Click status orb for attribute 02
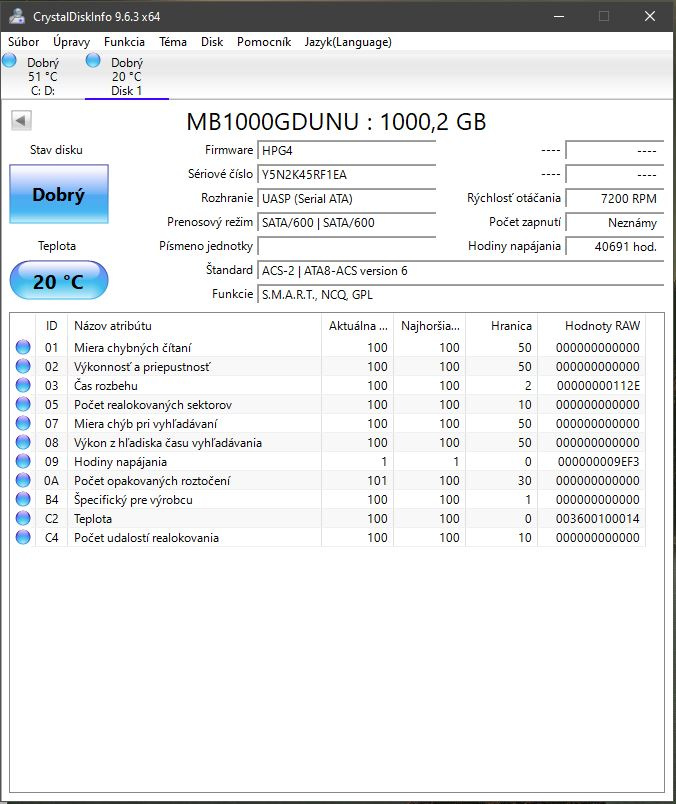This screenshot has width=676, height=804. (23, 366)
